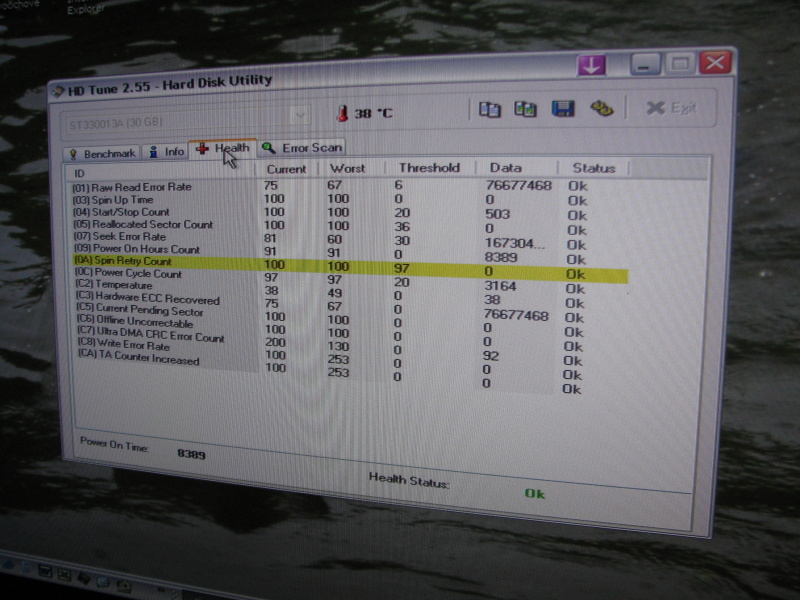Open the Error Scan tab
The image size is (800, 600).
302,148
